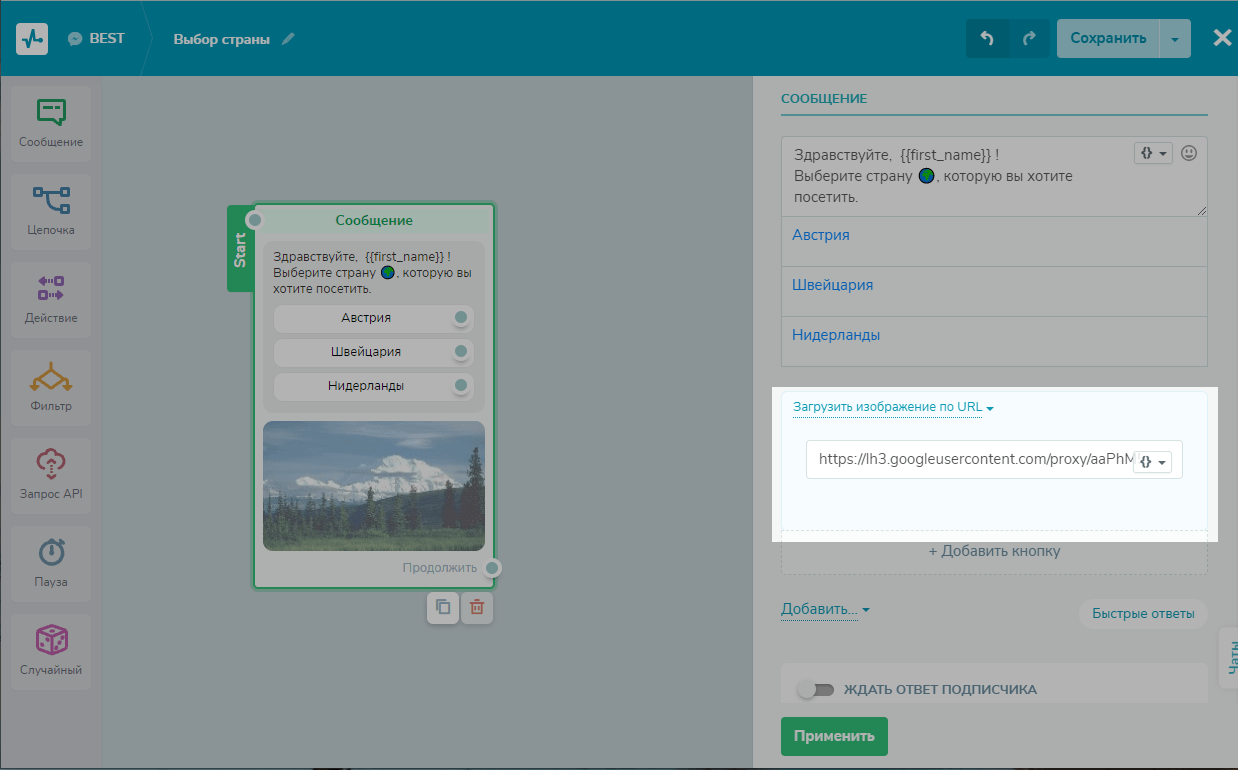
Task: Edit the Швейцария button in panel
Action: click(x=994, y=291)
